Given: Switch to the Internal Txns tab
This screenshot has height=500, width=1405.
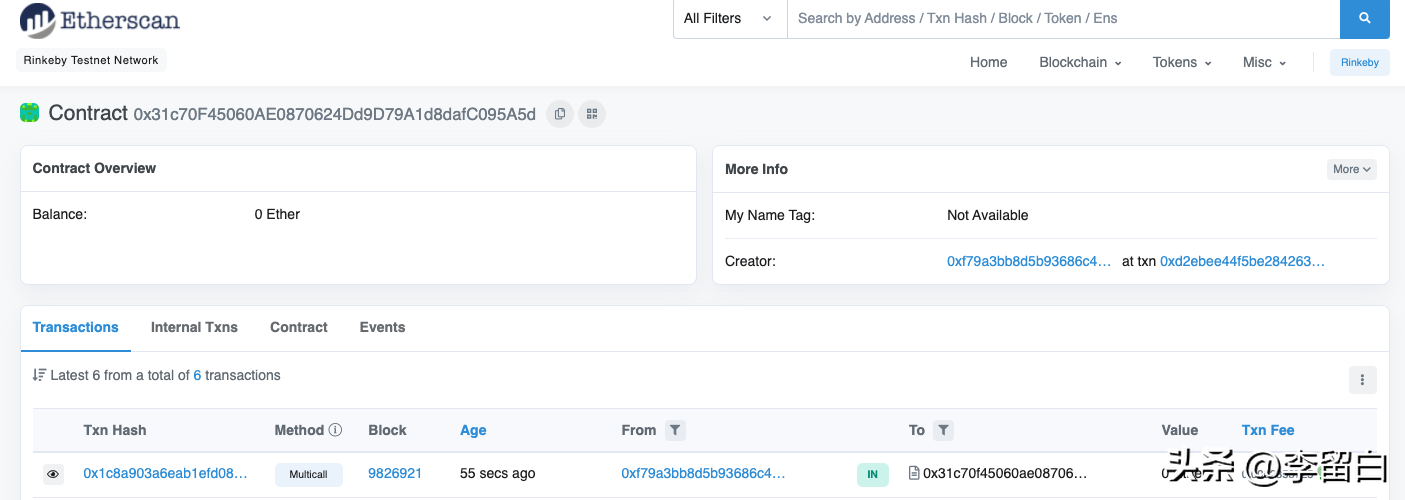Looking at the screenshot, I should tap(194, 327).
